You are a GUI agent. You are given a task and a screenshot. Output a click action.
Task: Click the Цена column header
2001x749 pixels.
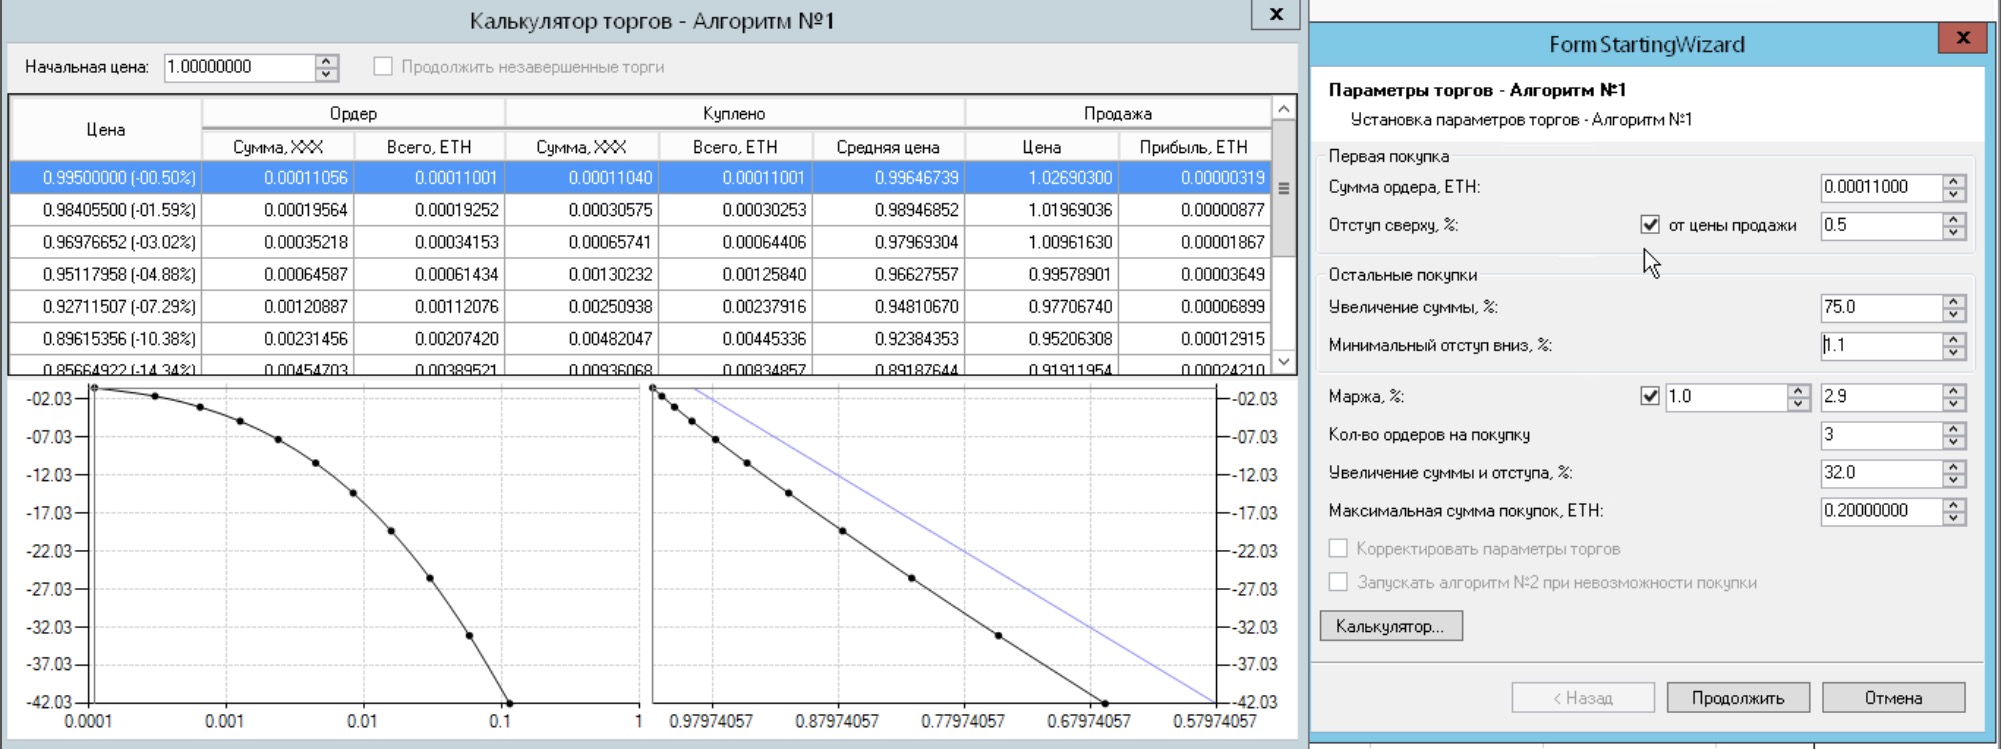pyautogui.click(x=106, y=129)
